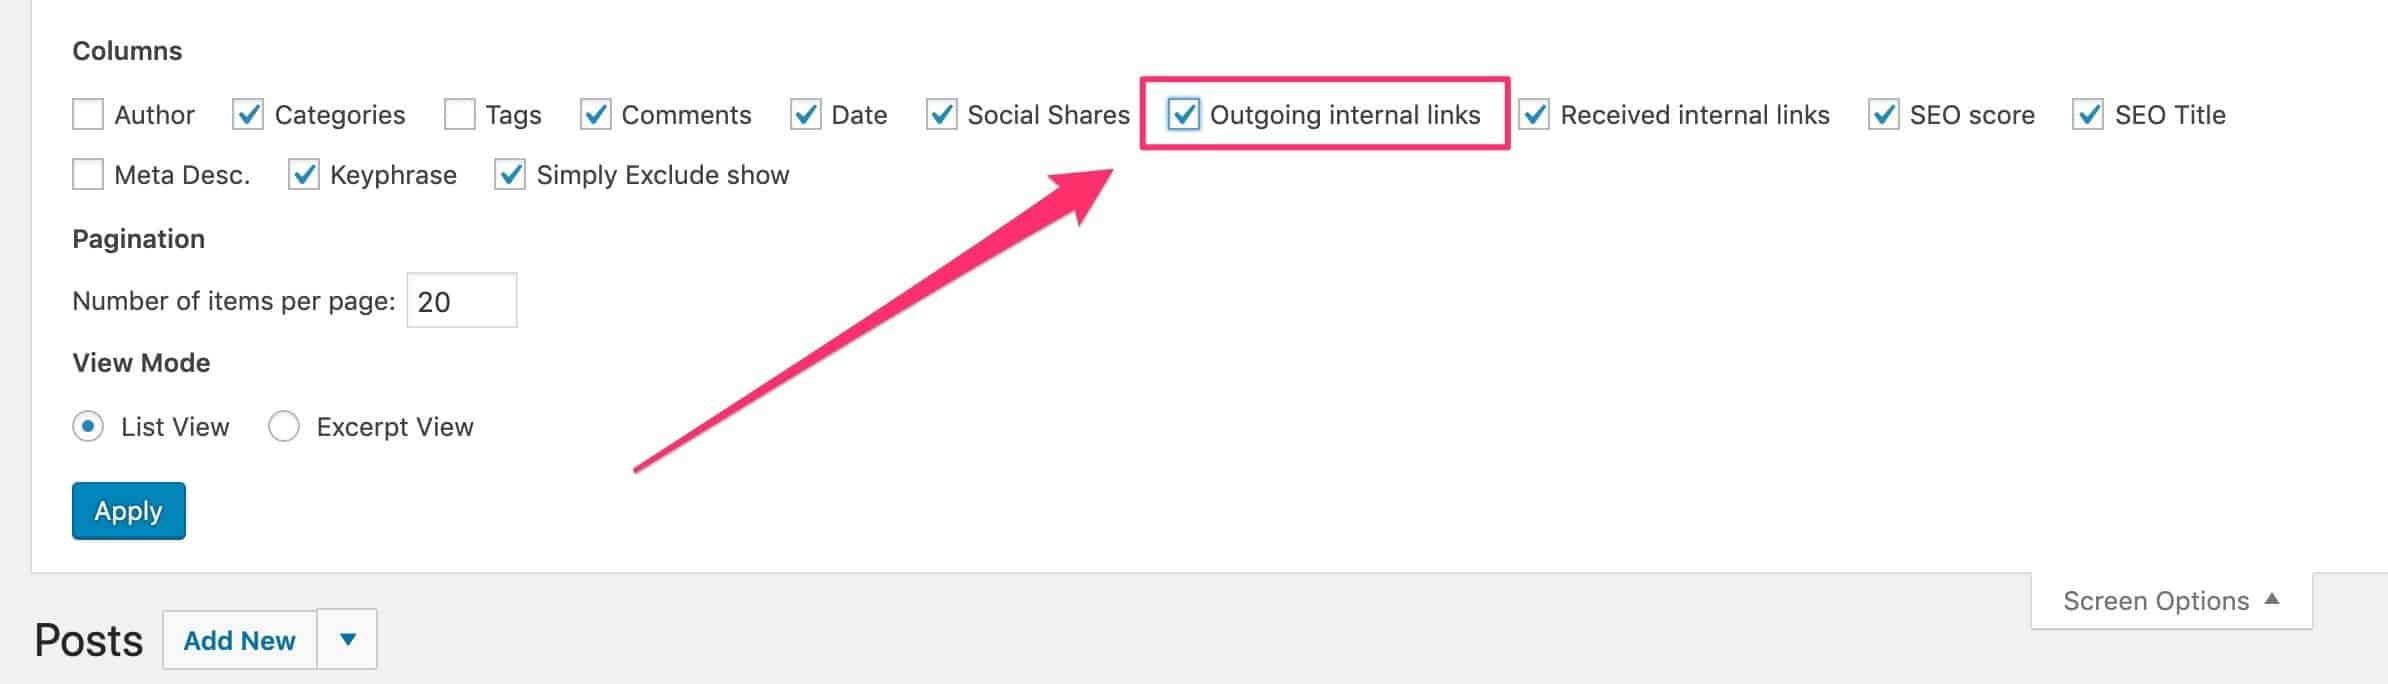Image resolution: width=2388 pixels, height=684 pixels.
Task: Uncheck the Date column
Action: [x=806, y=115]
